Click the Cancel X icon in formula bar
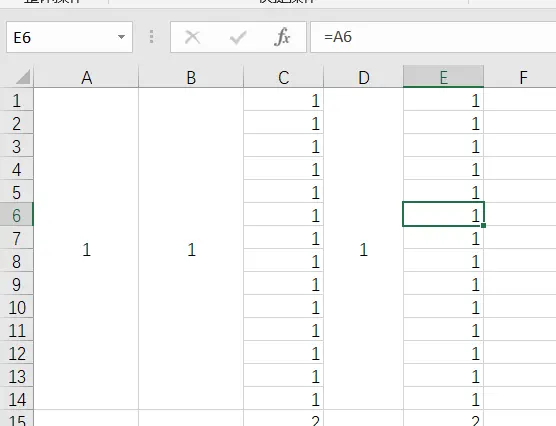556x426 pixels. (193, 37)
